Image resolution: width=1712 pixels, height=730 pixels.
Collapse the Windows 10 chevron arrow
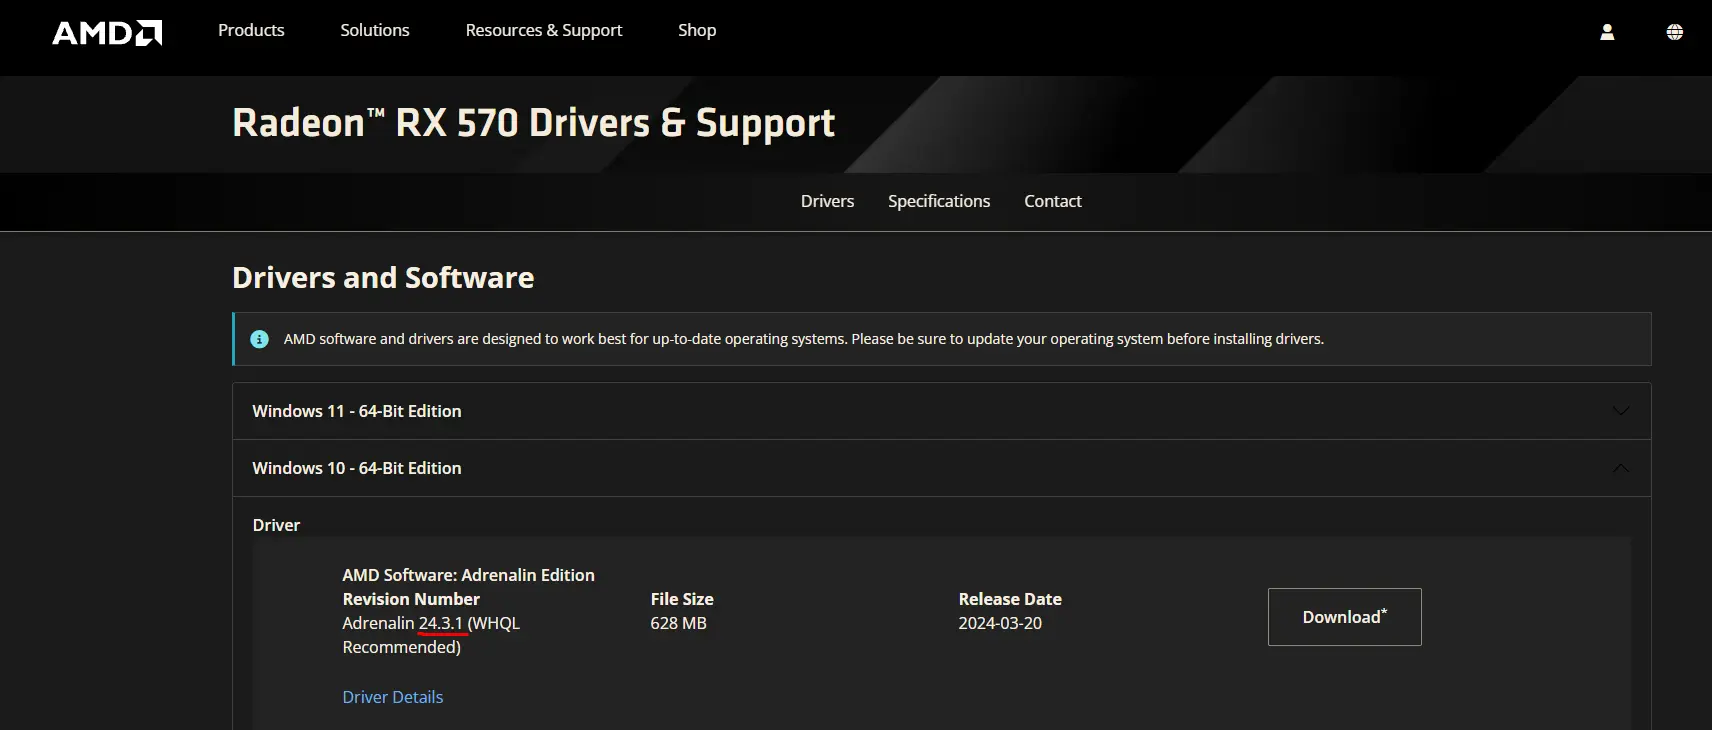(x=1621, y=468)
